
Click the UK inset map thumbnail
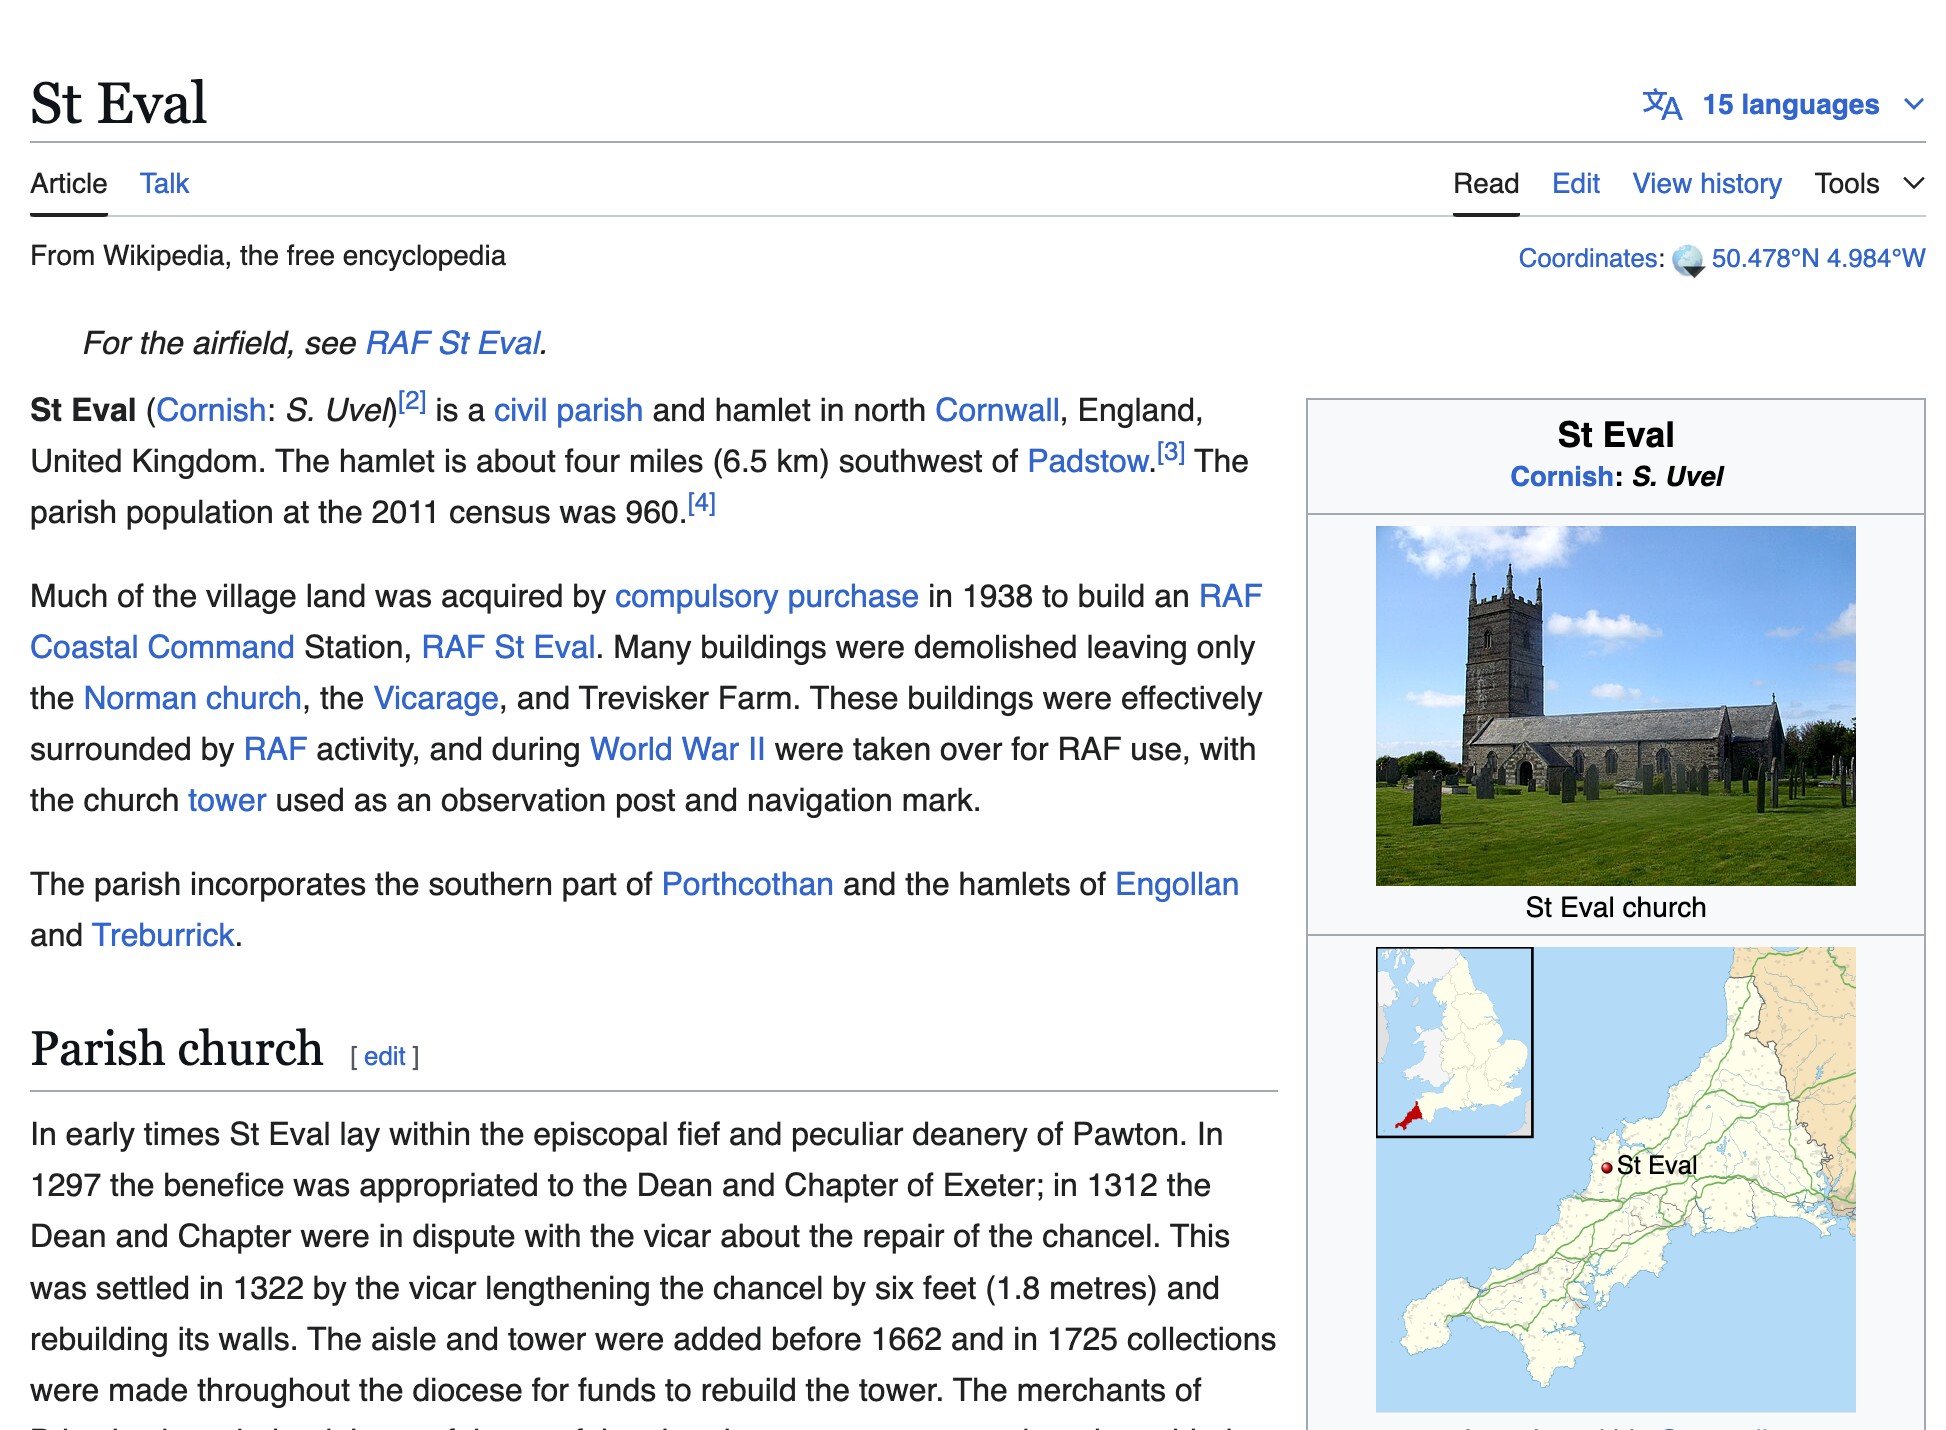[1454, 1041]
